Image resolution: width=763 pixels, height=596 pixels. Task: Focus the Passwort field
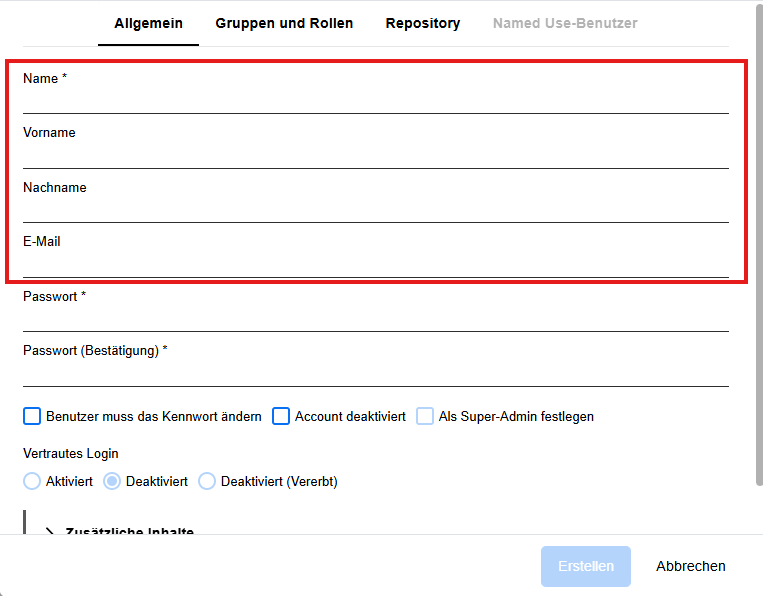click(x=375, y=318)
